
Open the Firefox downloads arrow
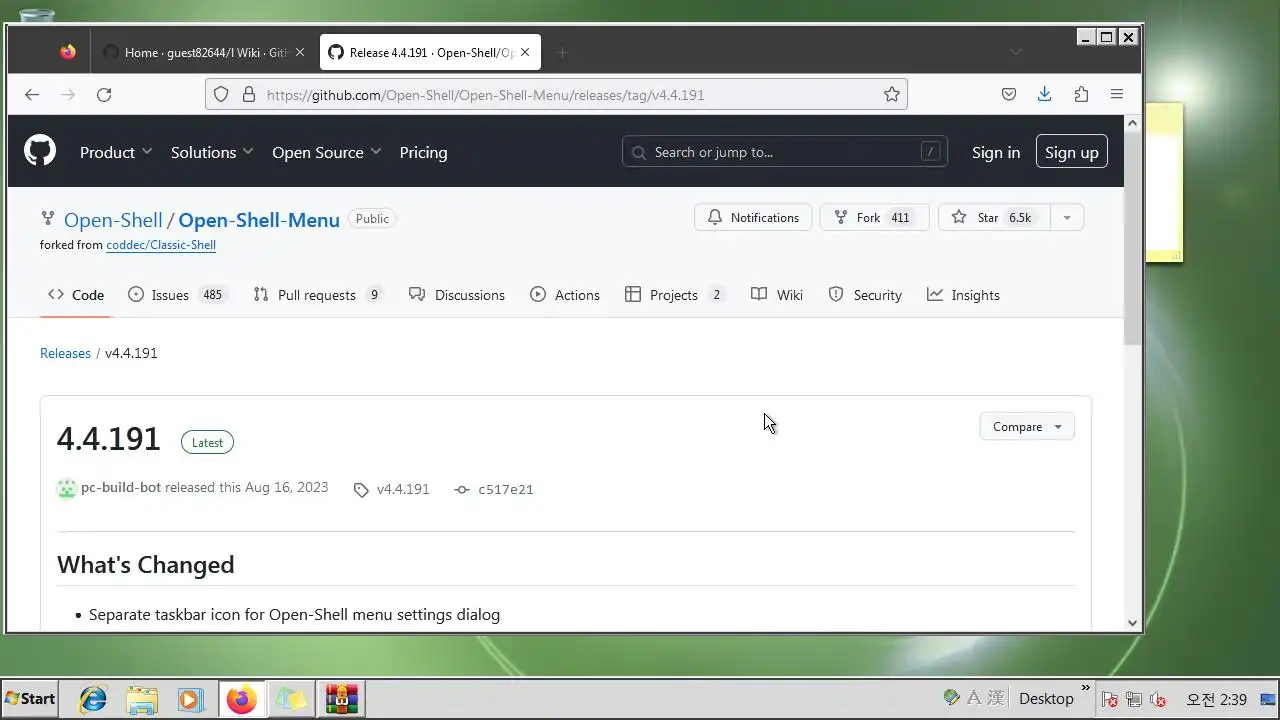[x=1045, y=94]
